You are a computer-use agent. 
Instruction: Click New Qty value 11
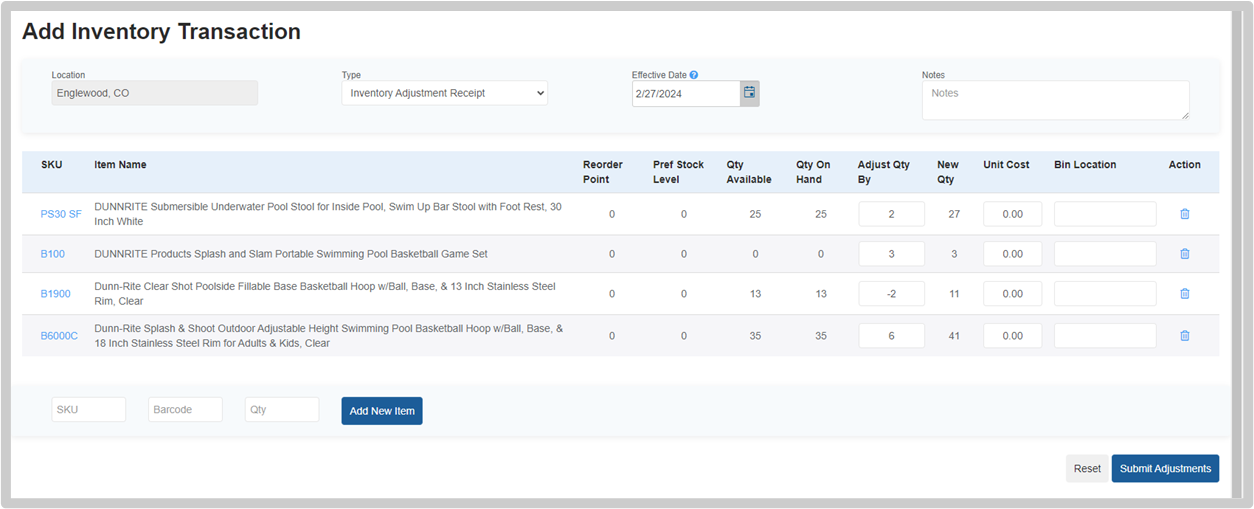point(954,294)
